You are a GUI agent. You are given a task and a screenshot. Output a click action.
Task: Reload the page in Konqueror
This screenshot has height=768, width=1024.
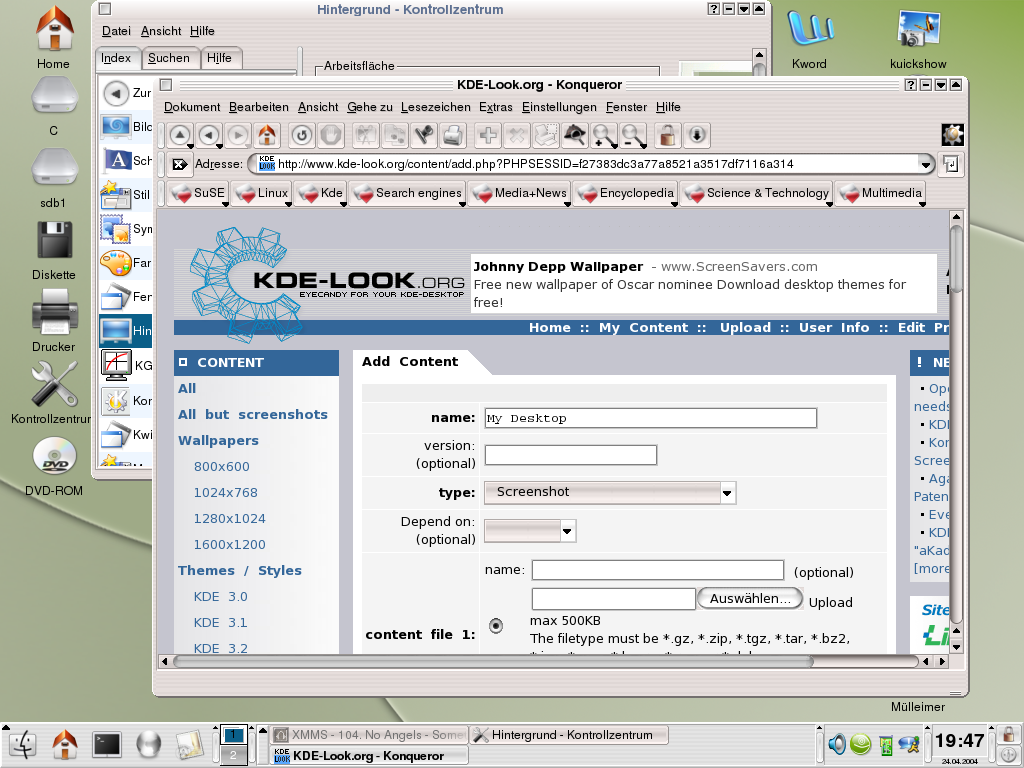pyautogui.click(x=302, y=135)
